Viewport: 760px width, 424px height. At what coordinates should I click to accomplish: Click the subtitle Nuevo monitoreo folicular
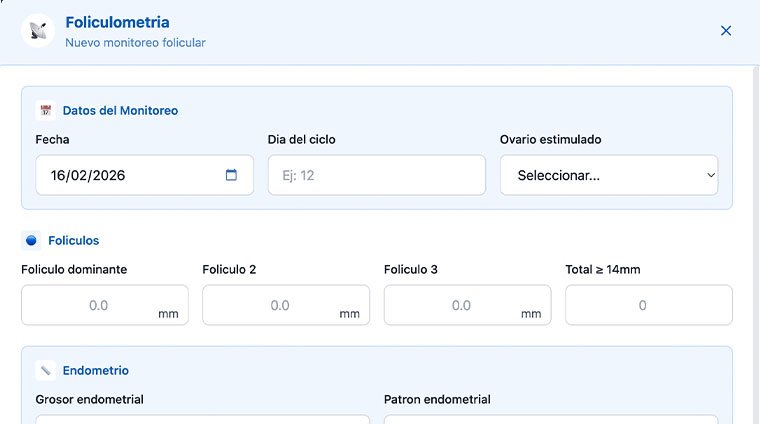(x=135, y=43)
